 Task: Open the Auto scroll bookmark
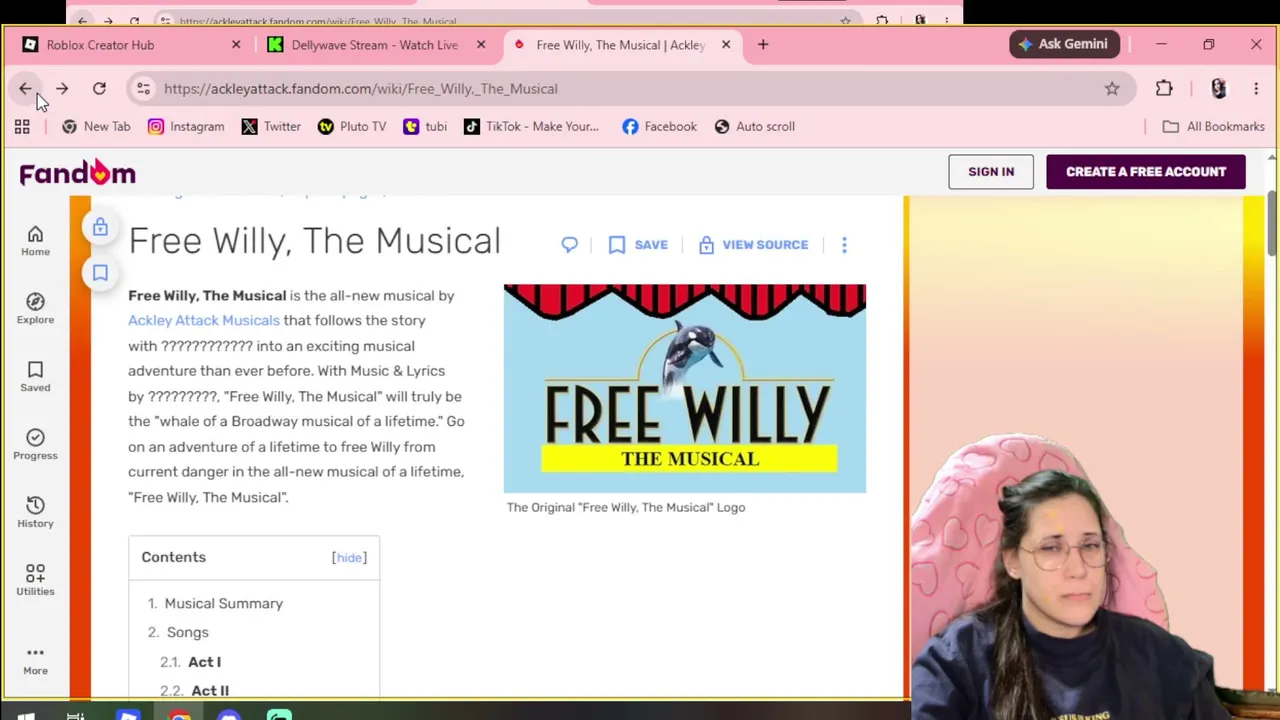coord(755,126)
